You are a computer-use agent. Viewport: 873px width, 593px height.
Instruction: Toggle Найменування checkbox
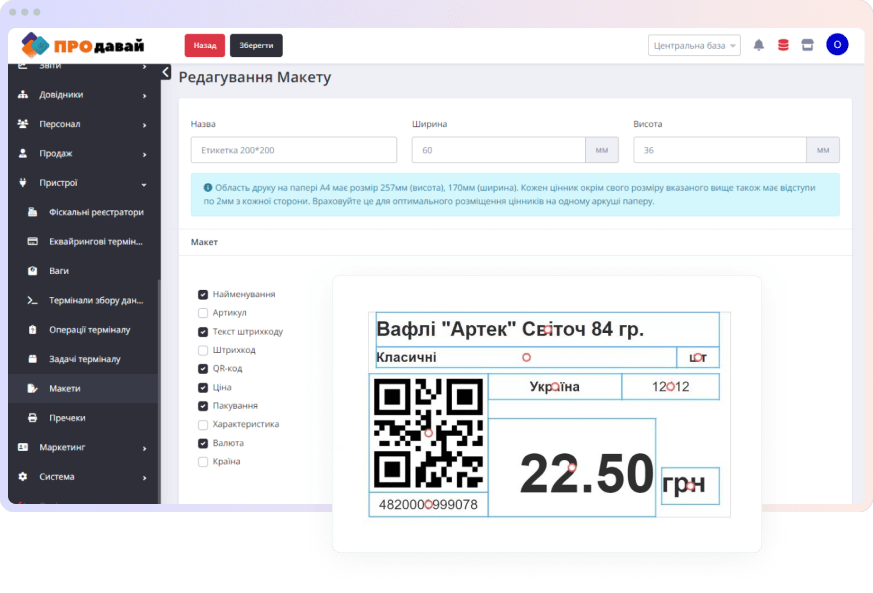pos(203,294)
